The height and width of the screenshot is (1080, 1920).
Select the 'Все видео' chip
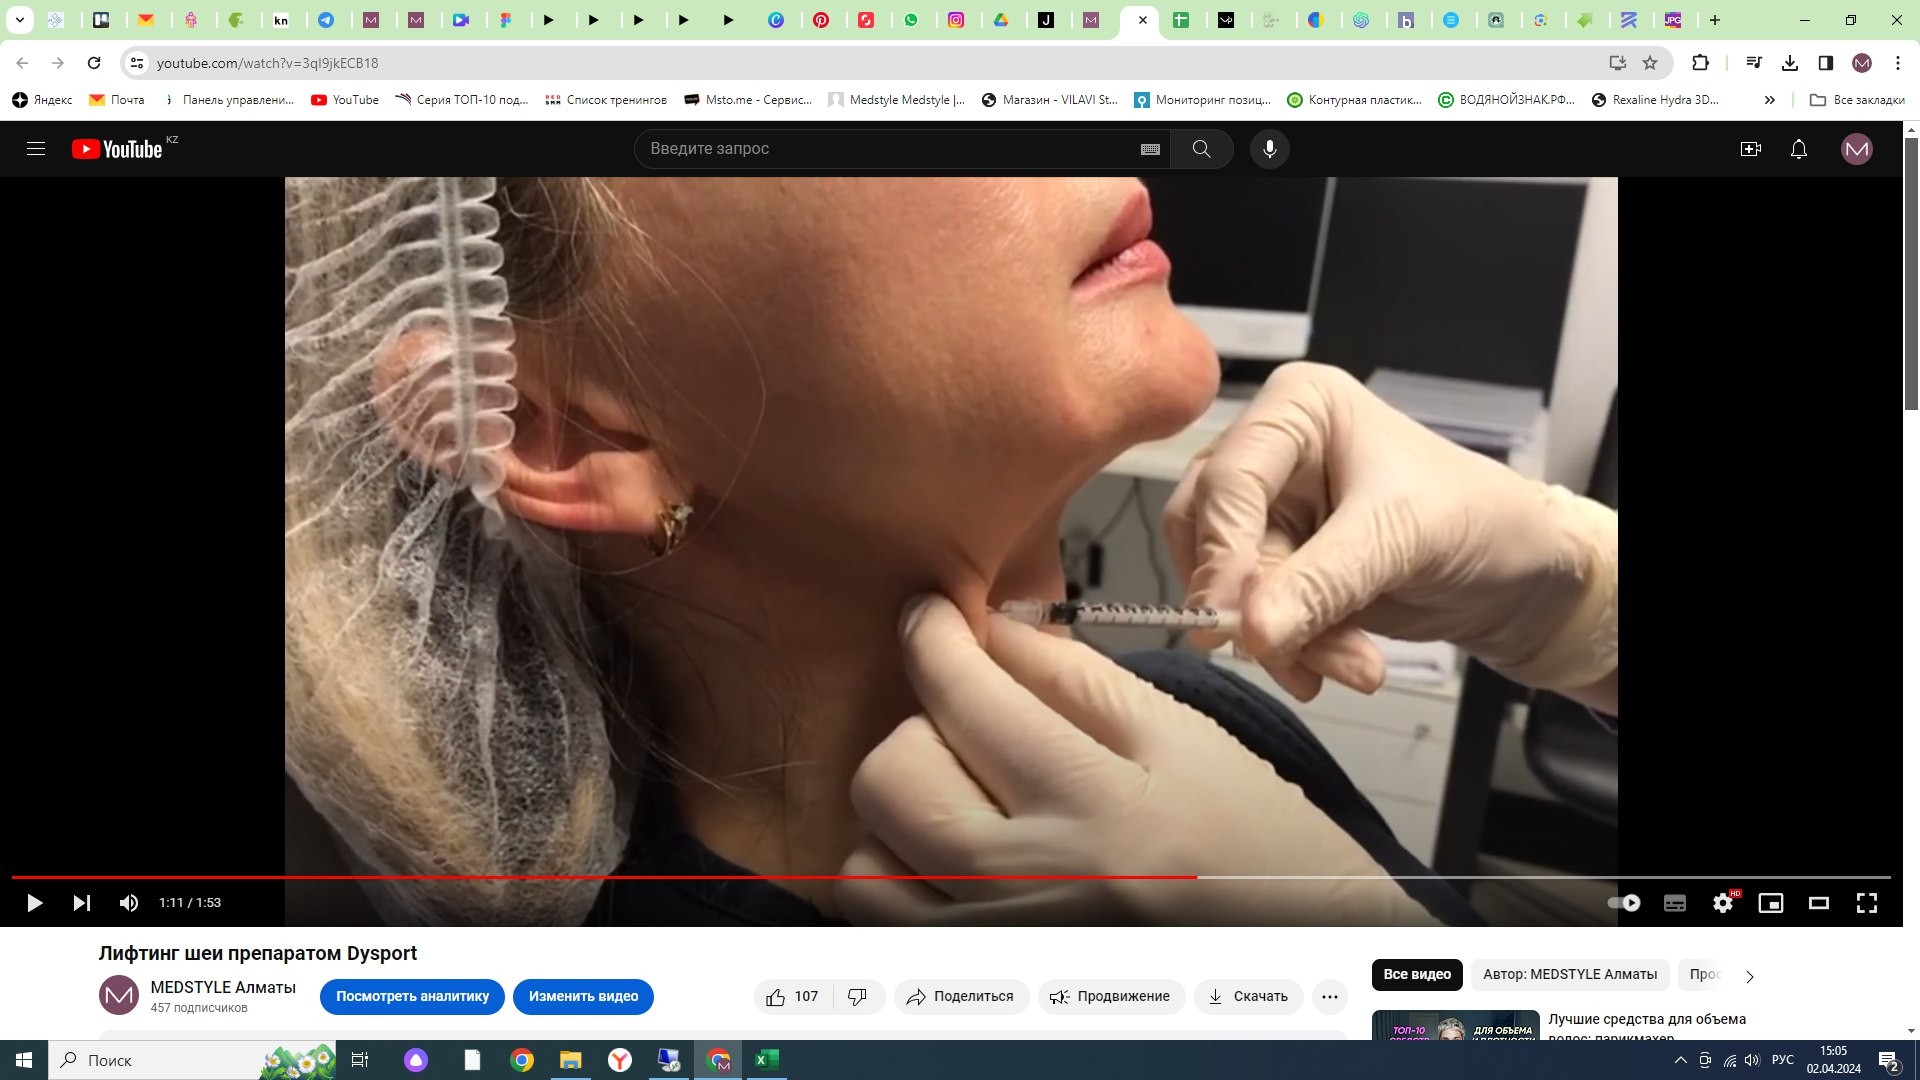tap(1417, 974)
